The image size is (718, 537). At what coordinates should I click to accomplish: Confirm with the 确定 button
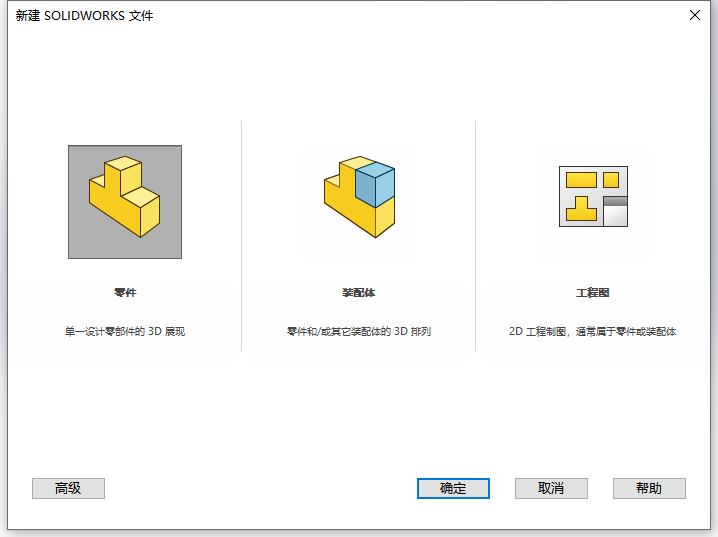(453, 488)
